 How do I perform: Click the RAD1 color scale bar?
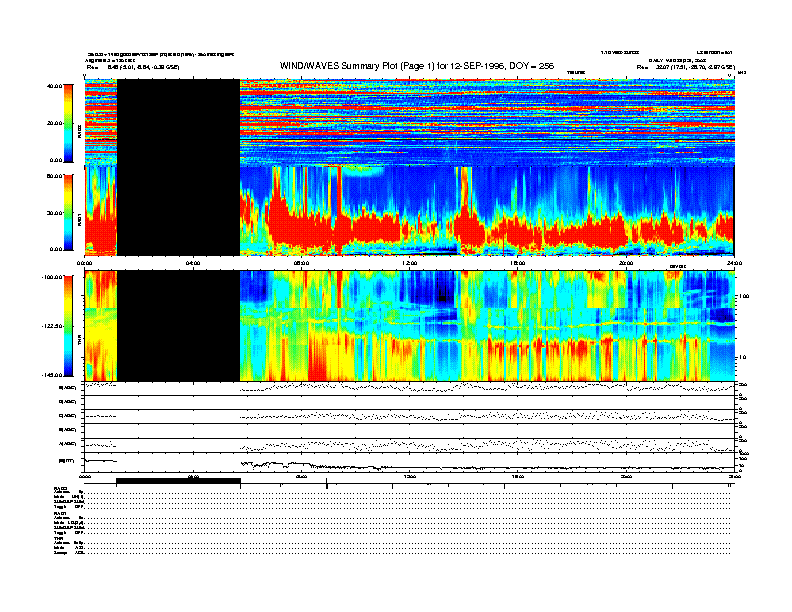pos(69,212)
